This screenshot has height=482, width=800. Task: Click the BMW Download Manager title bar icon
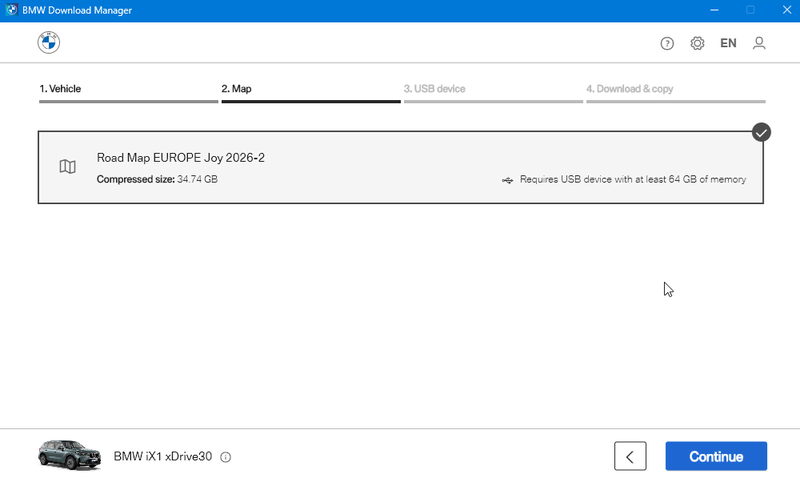coord(11,10)
